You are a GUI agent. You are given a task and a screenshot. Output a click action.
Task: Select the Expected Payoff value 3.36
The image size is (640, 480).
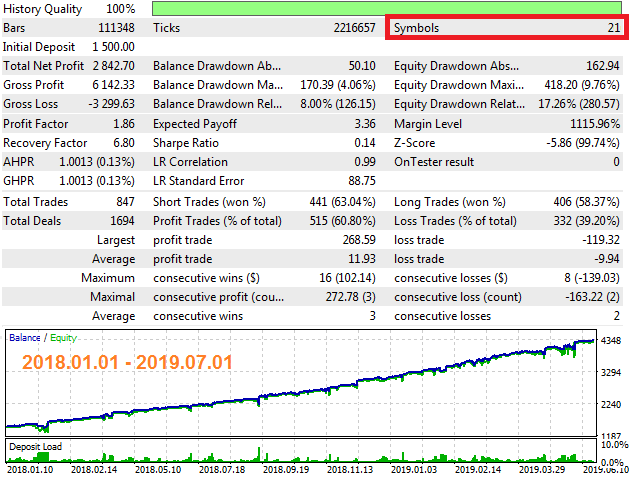pyautogui.click(x=365, y=124)
